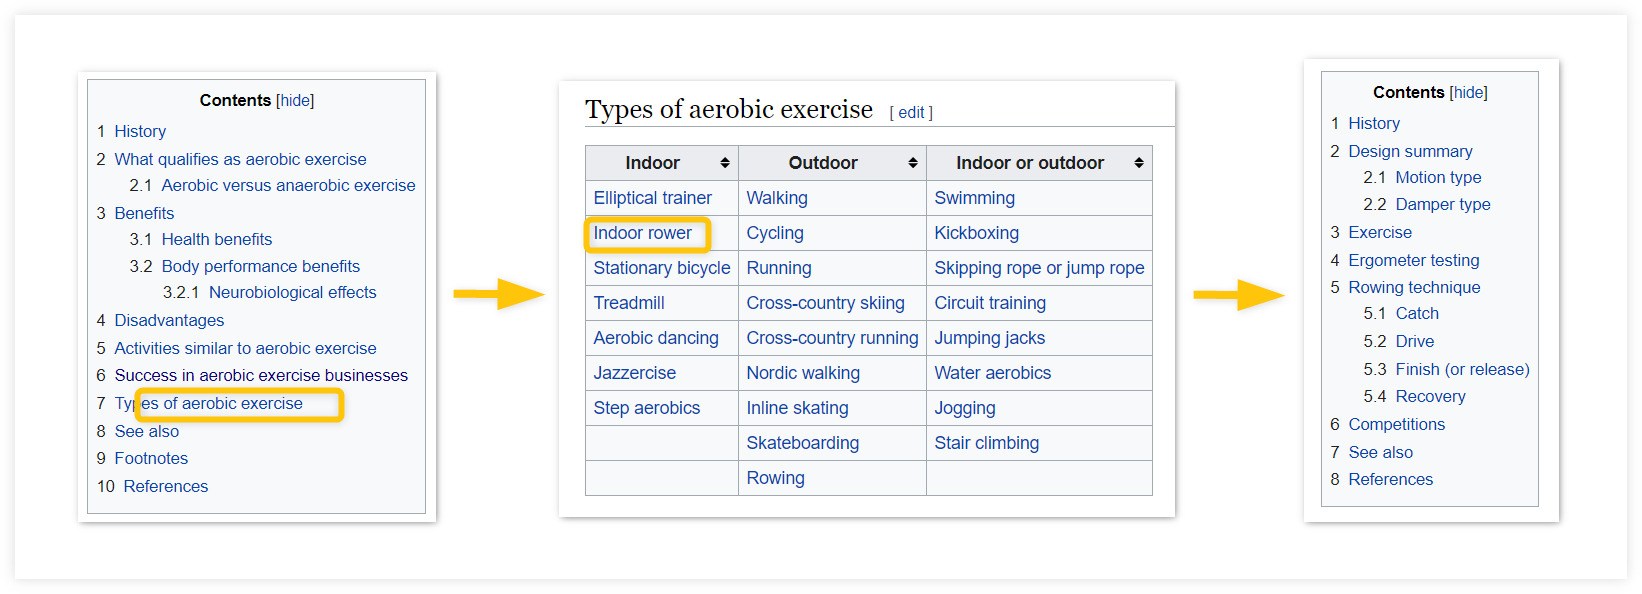The width and height of the screenshot is (1642, 594).
Task: Sort the Indoor column using its arrows
Action: (x=725, y=163)
